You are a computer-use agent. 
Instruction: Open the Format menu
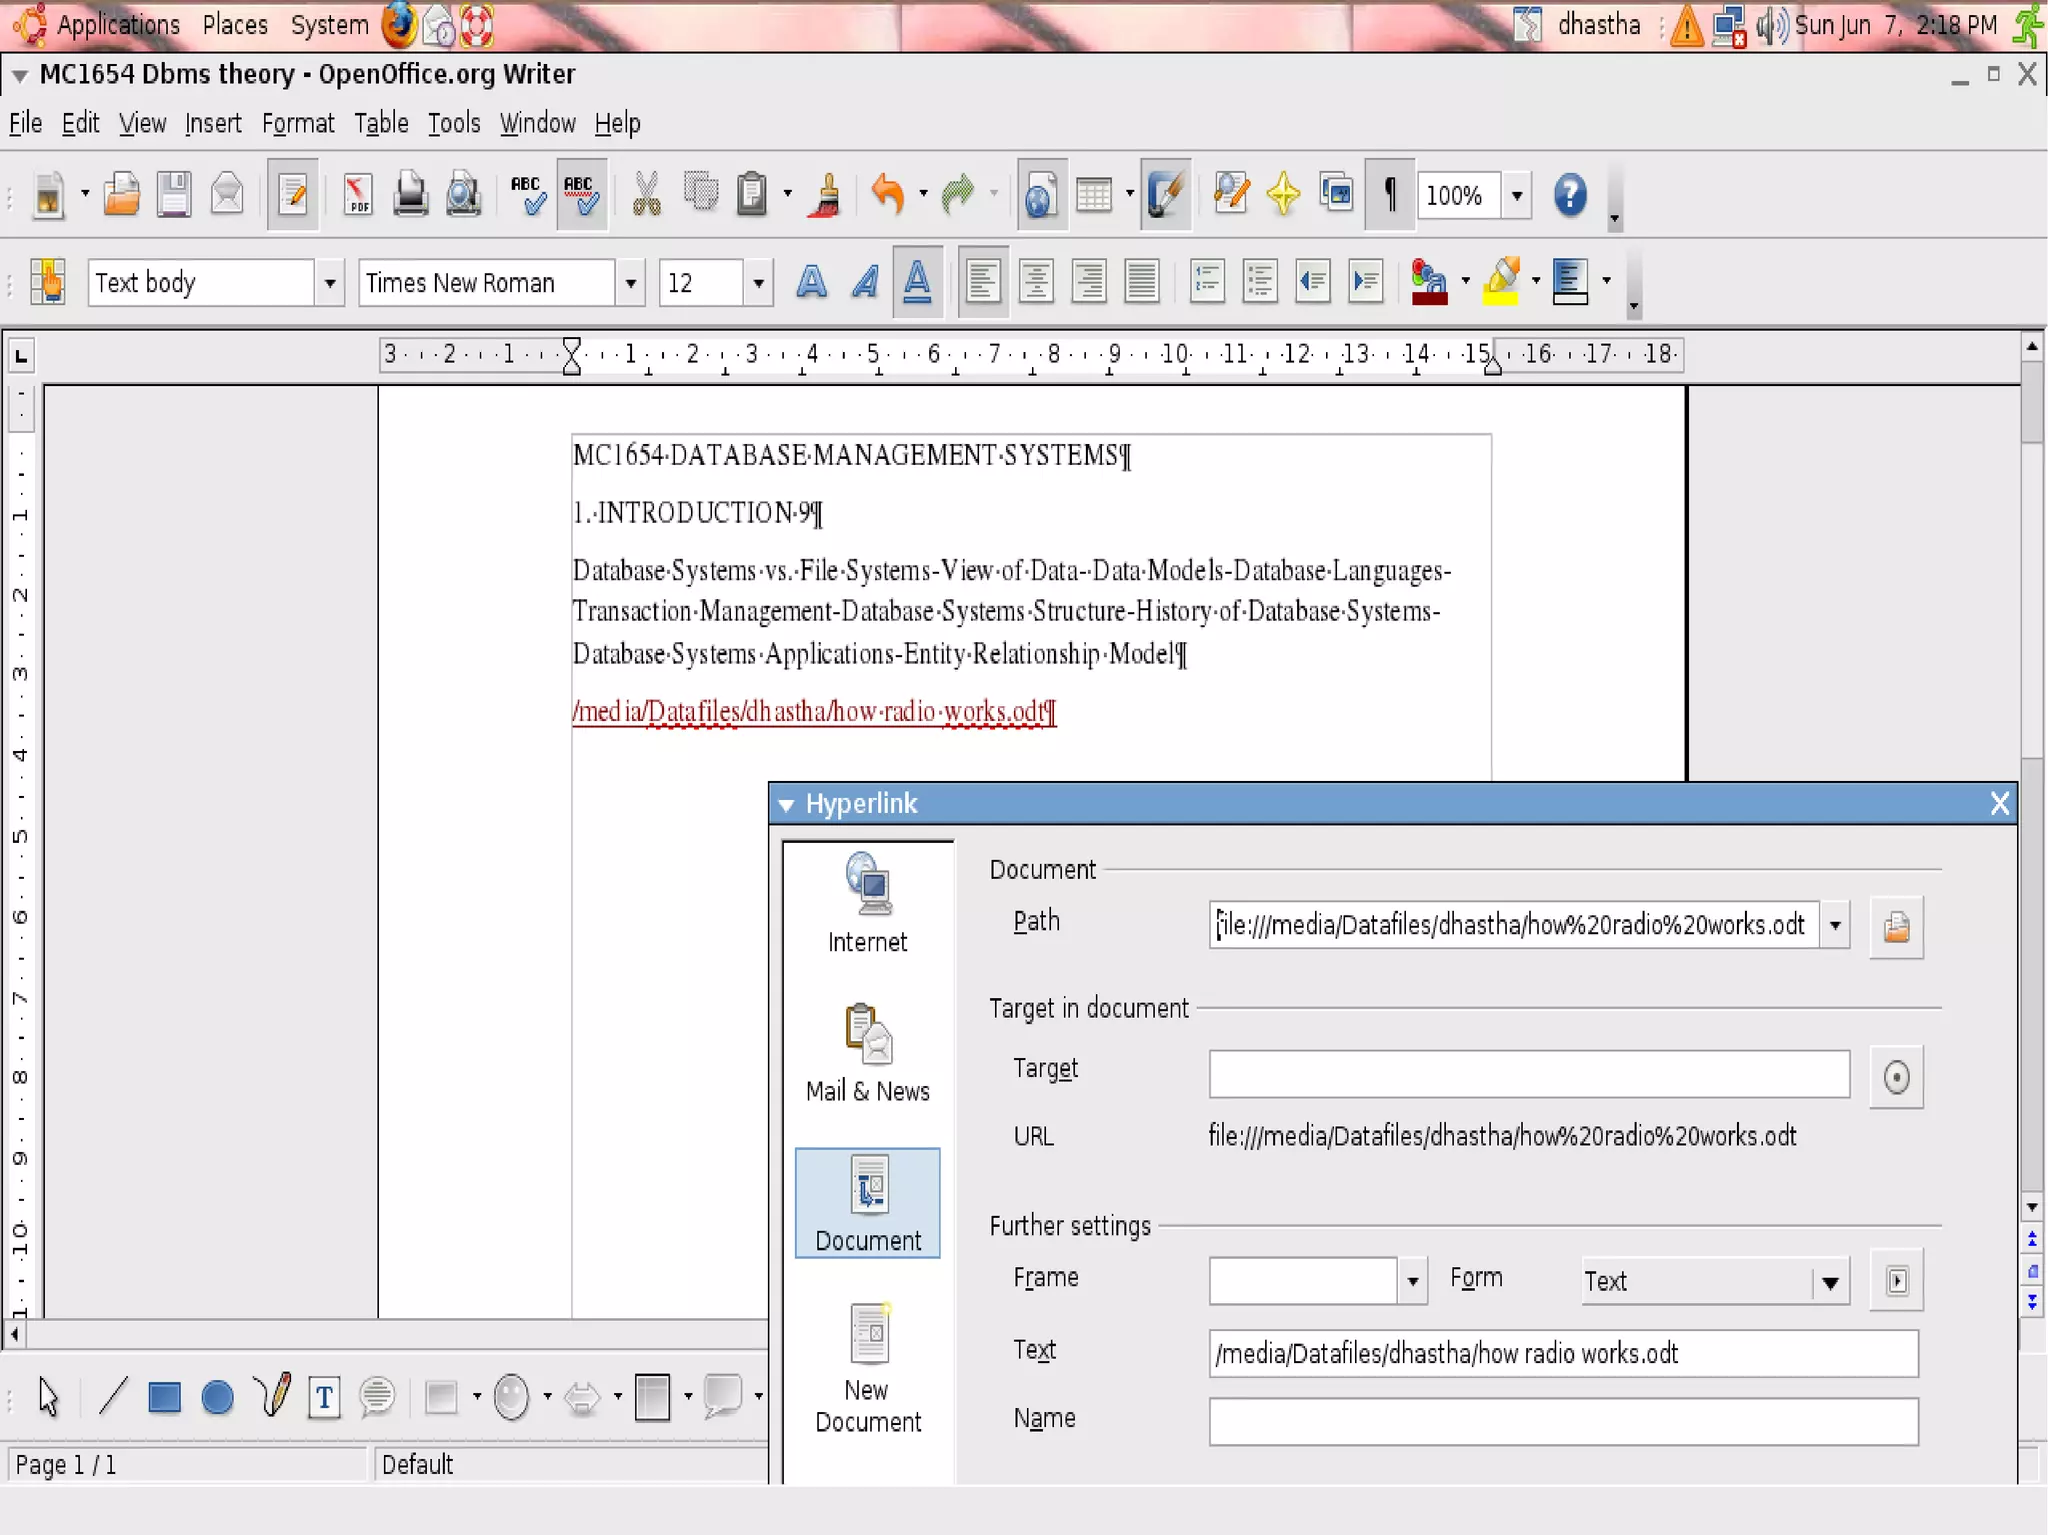[298, 123]
